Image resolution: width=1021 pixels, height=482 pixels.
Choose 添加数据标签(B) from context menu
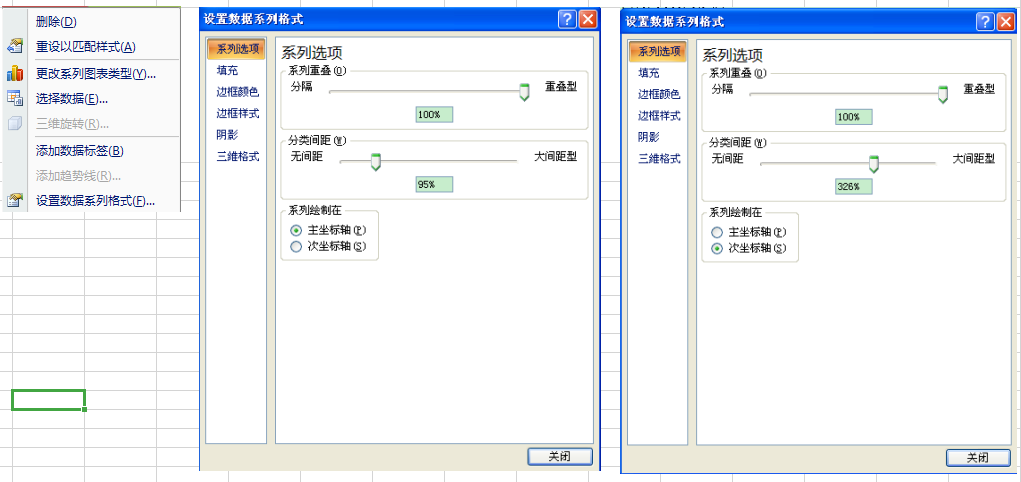click(79, 150)
